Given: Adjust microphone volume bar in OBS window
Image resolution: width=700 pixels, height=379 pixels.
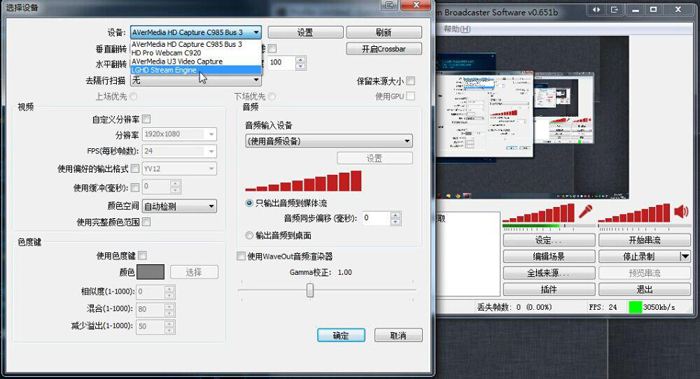Looking at the screenshot, I should (x=538, y=213).
